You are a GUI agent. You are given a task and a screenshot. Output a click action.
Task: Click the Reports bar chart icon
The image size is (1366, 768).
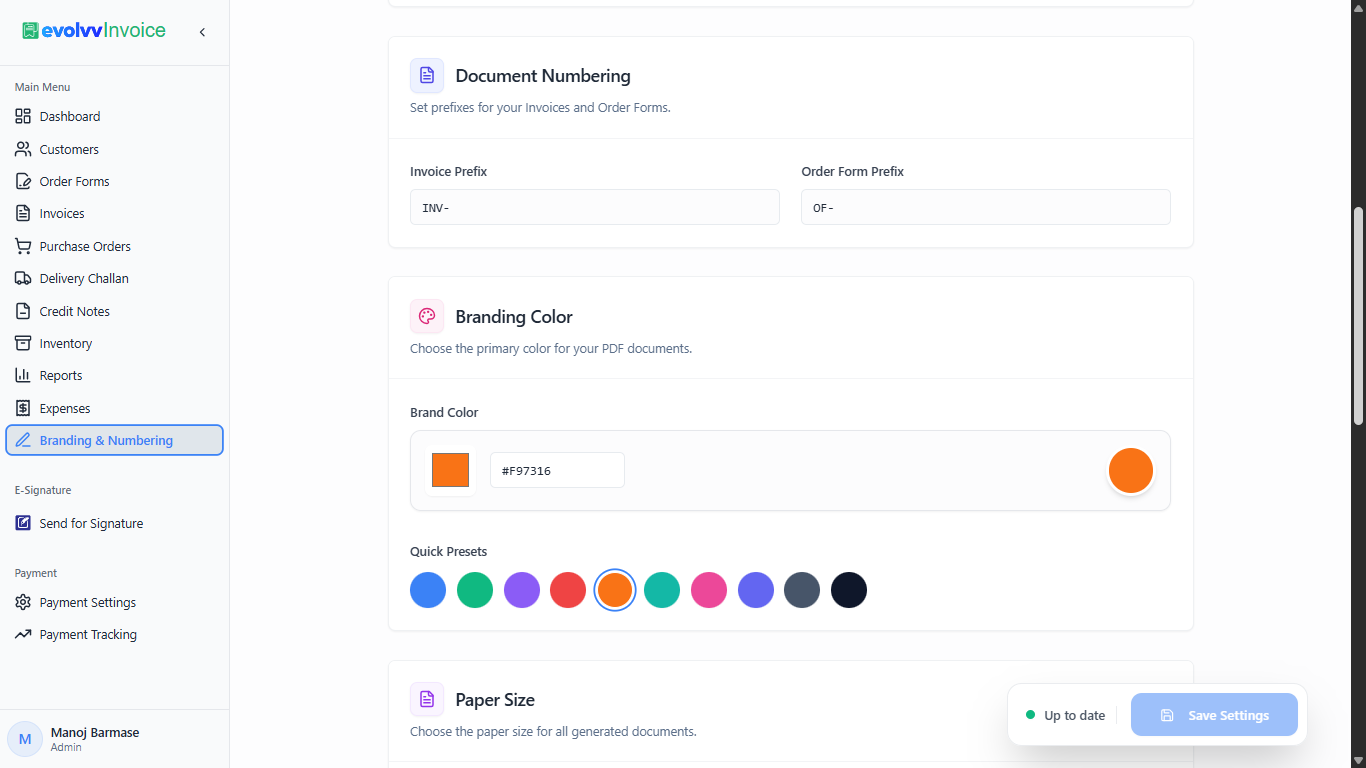[x=23, y=375]
